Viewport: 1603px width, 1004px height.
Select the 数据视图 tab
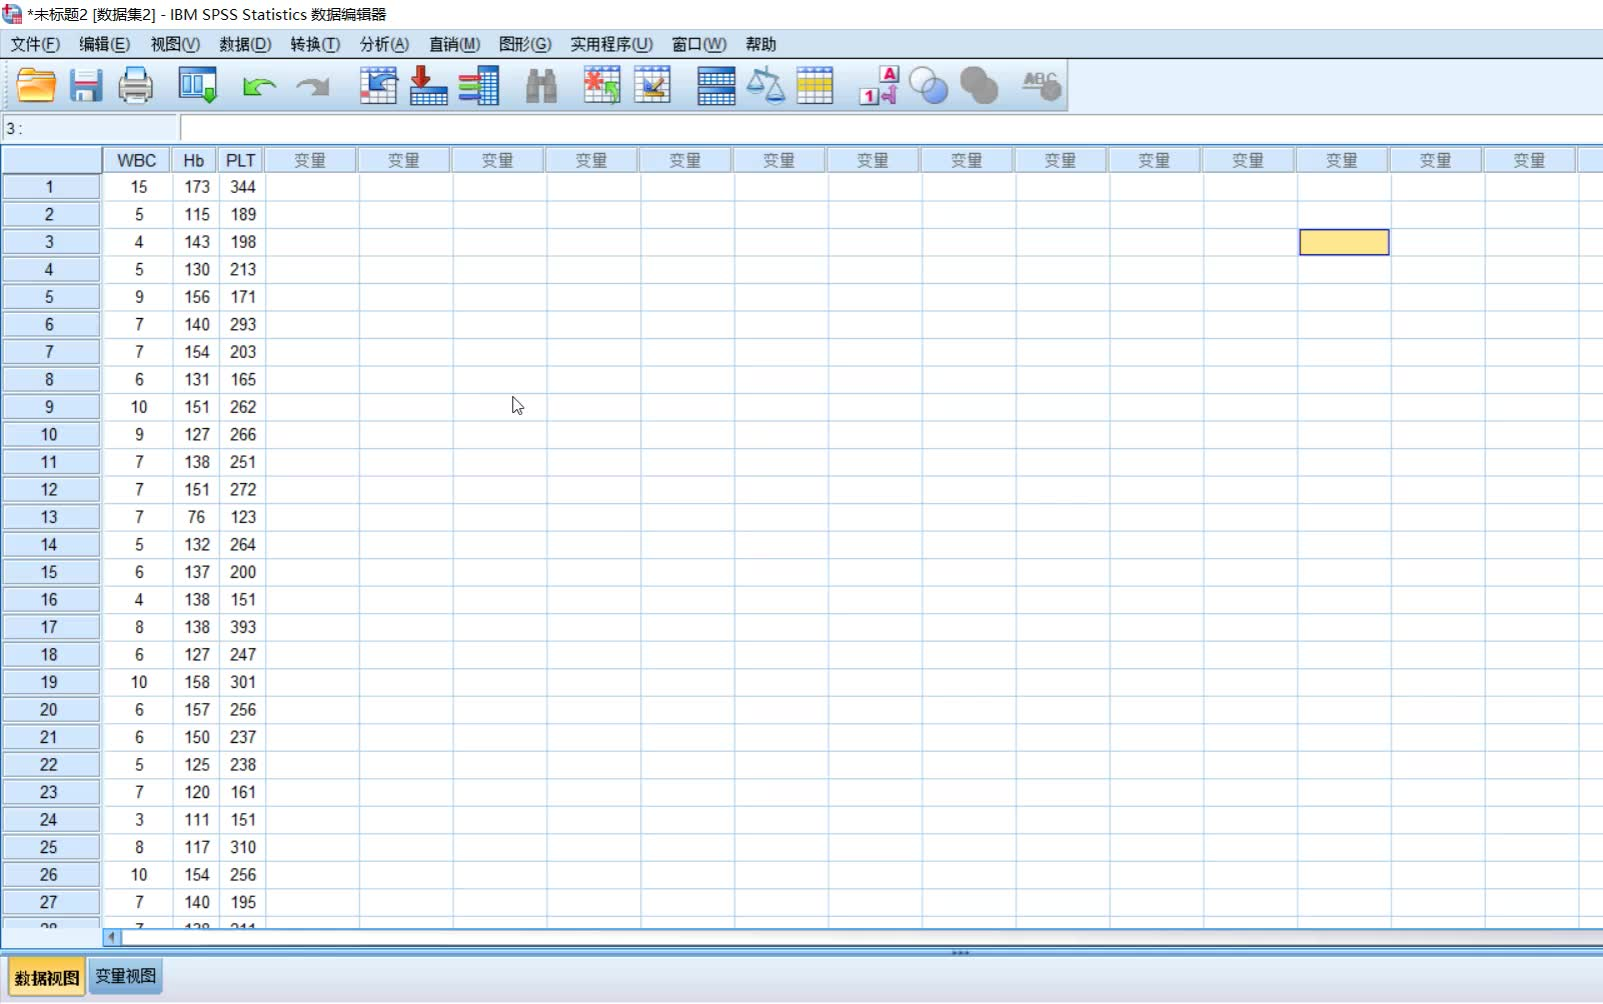pos(46,977)
